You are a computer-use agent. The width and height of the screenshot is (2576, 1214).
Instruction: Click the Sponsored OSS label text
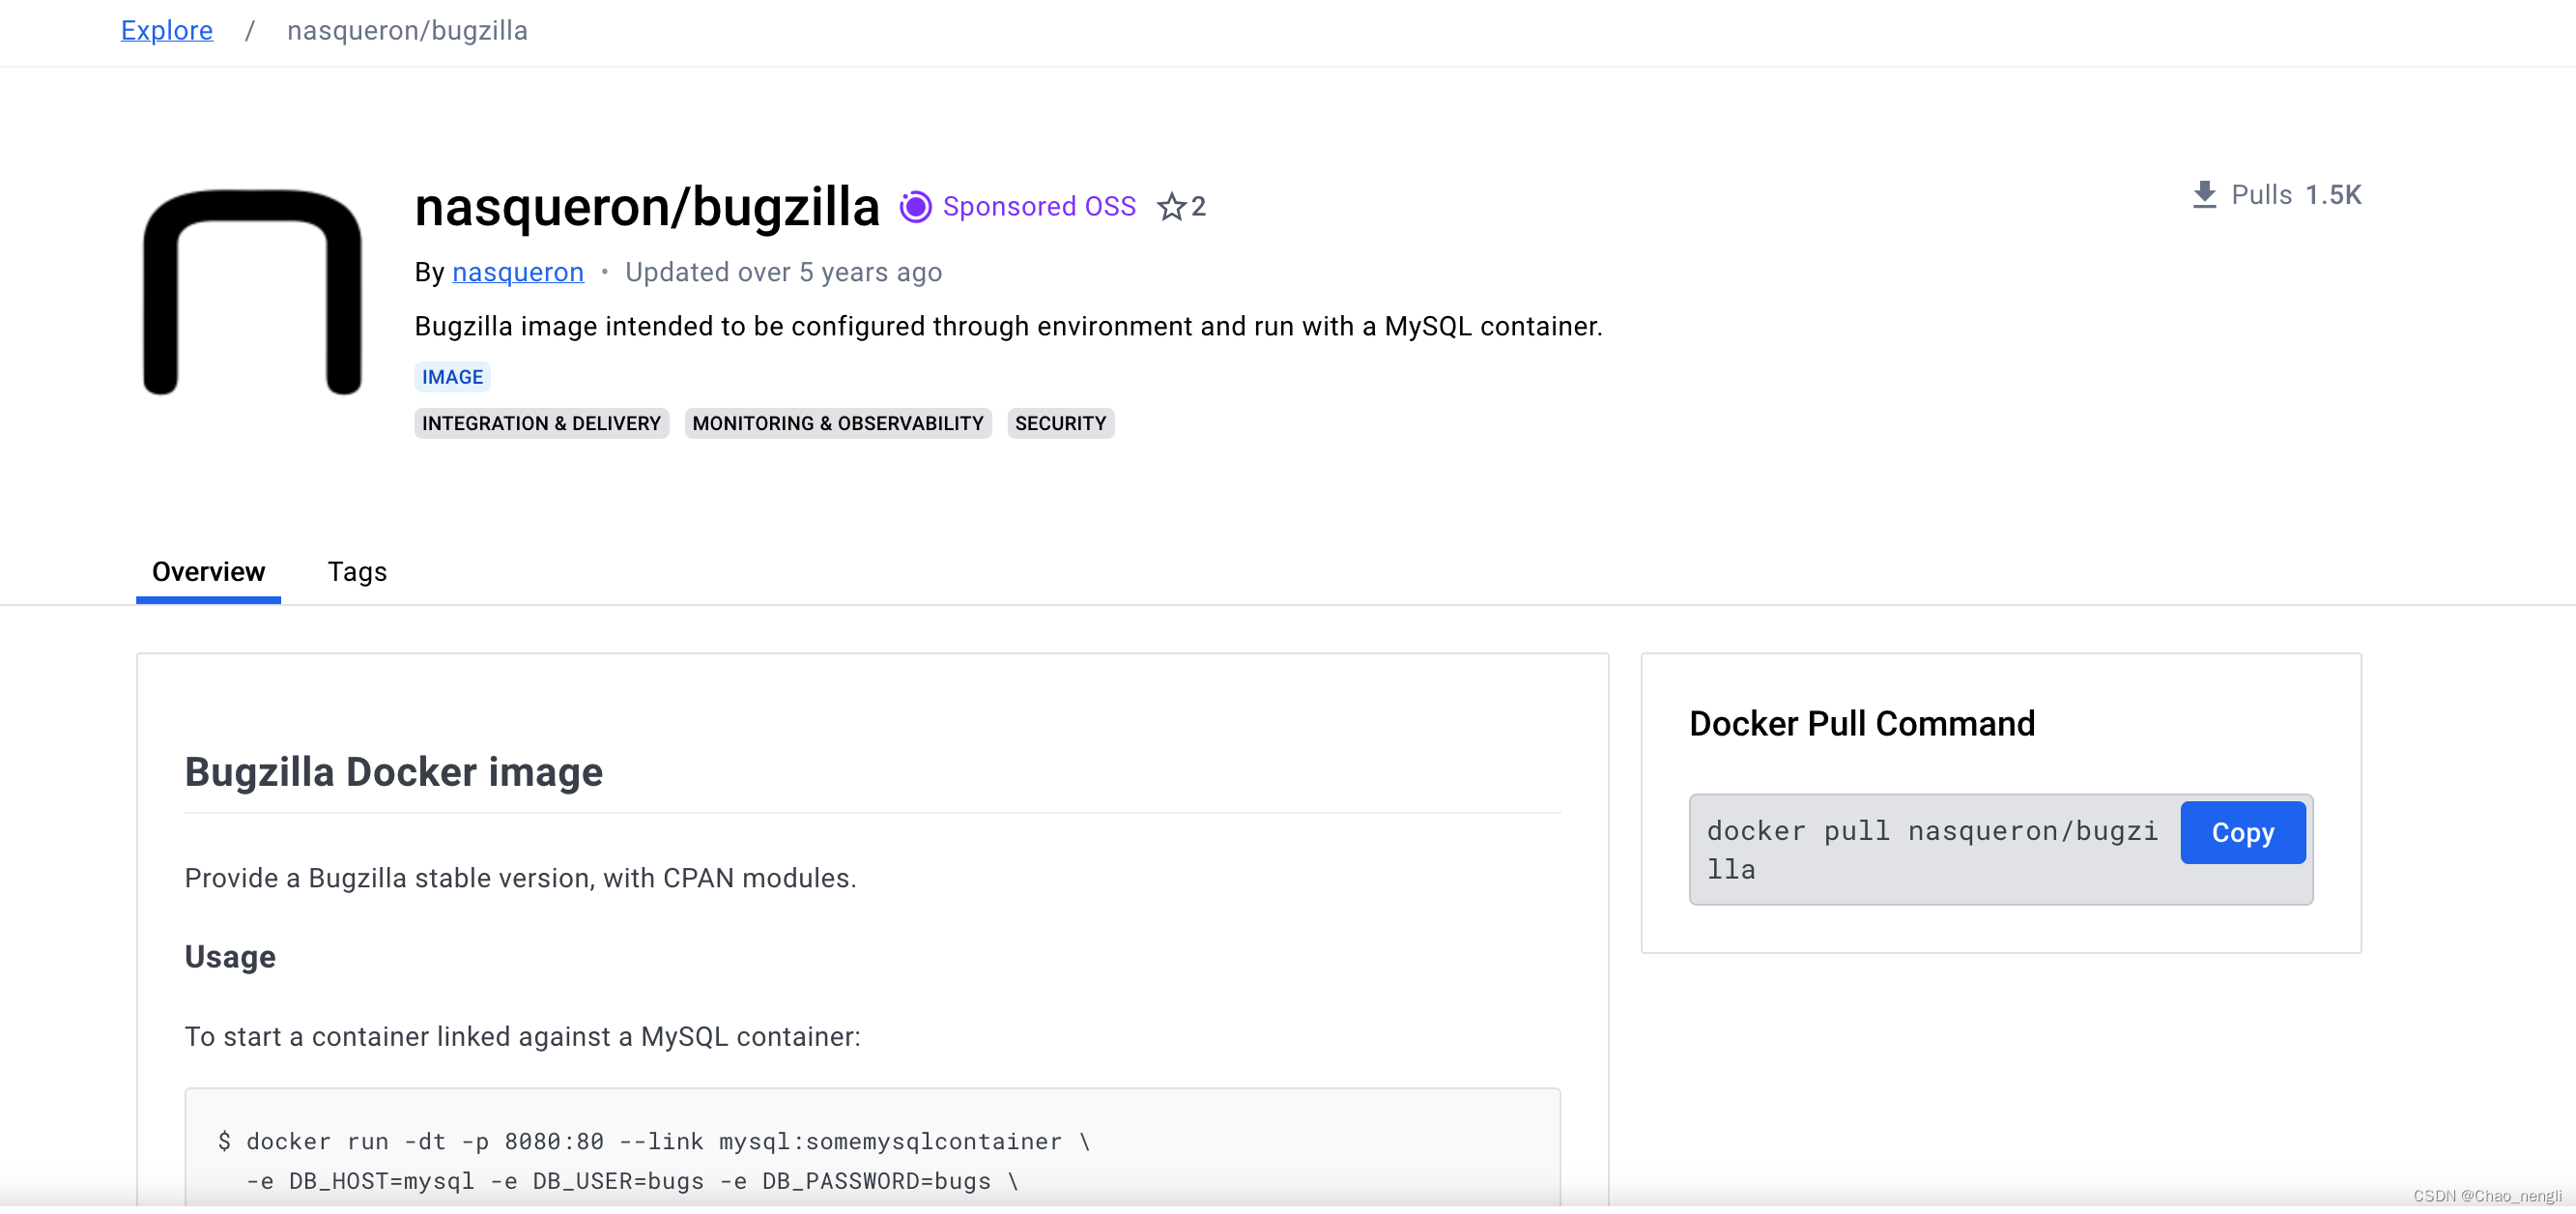coord(1039,207)
